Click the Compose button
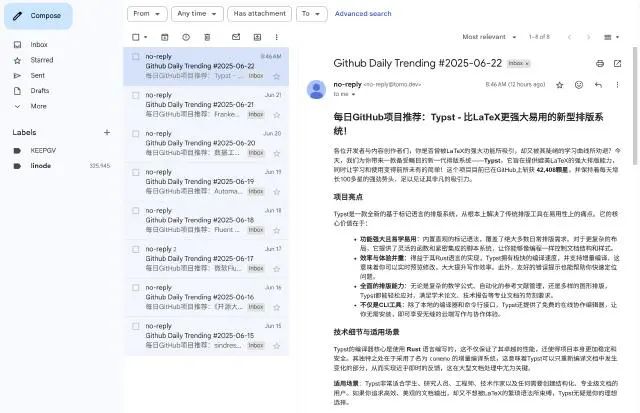Image resolution: width=640 pixels, height=413 pixels. click(38, 16)
